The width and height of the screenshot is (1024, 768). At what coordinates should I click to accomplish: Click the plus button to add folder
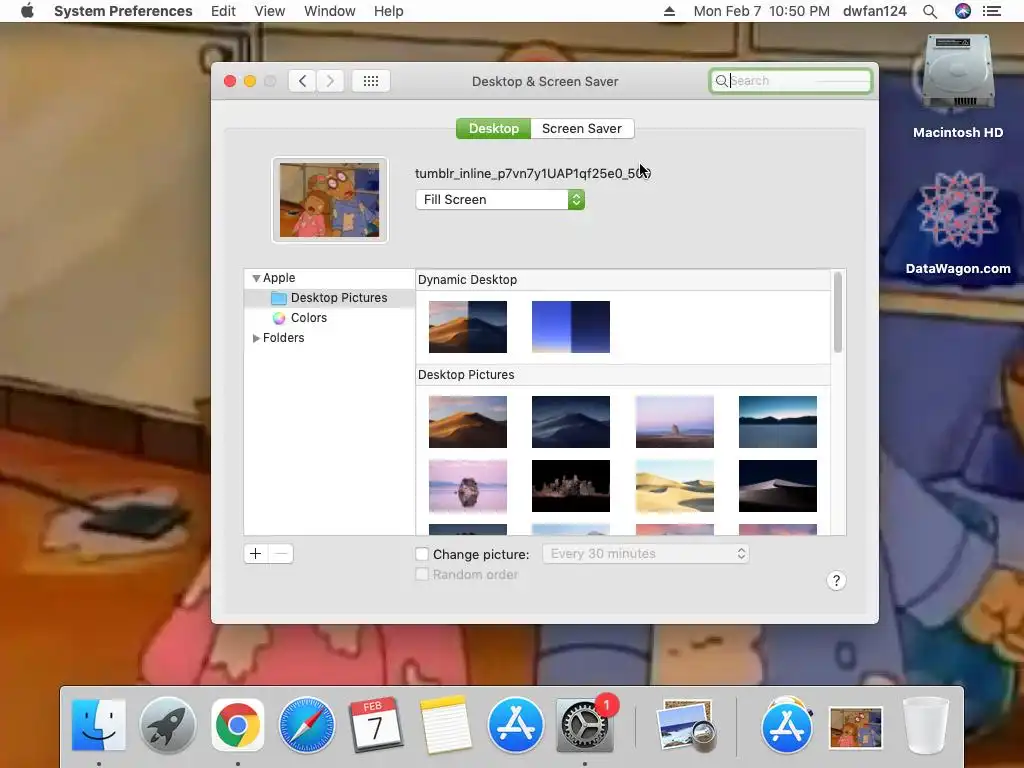pos(256,554)
